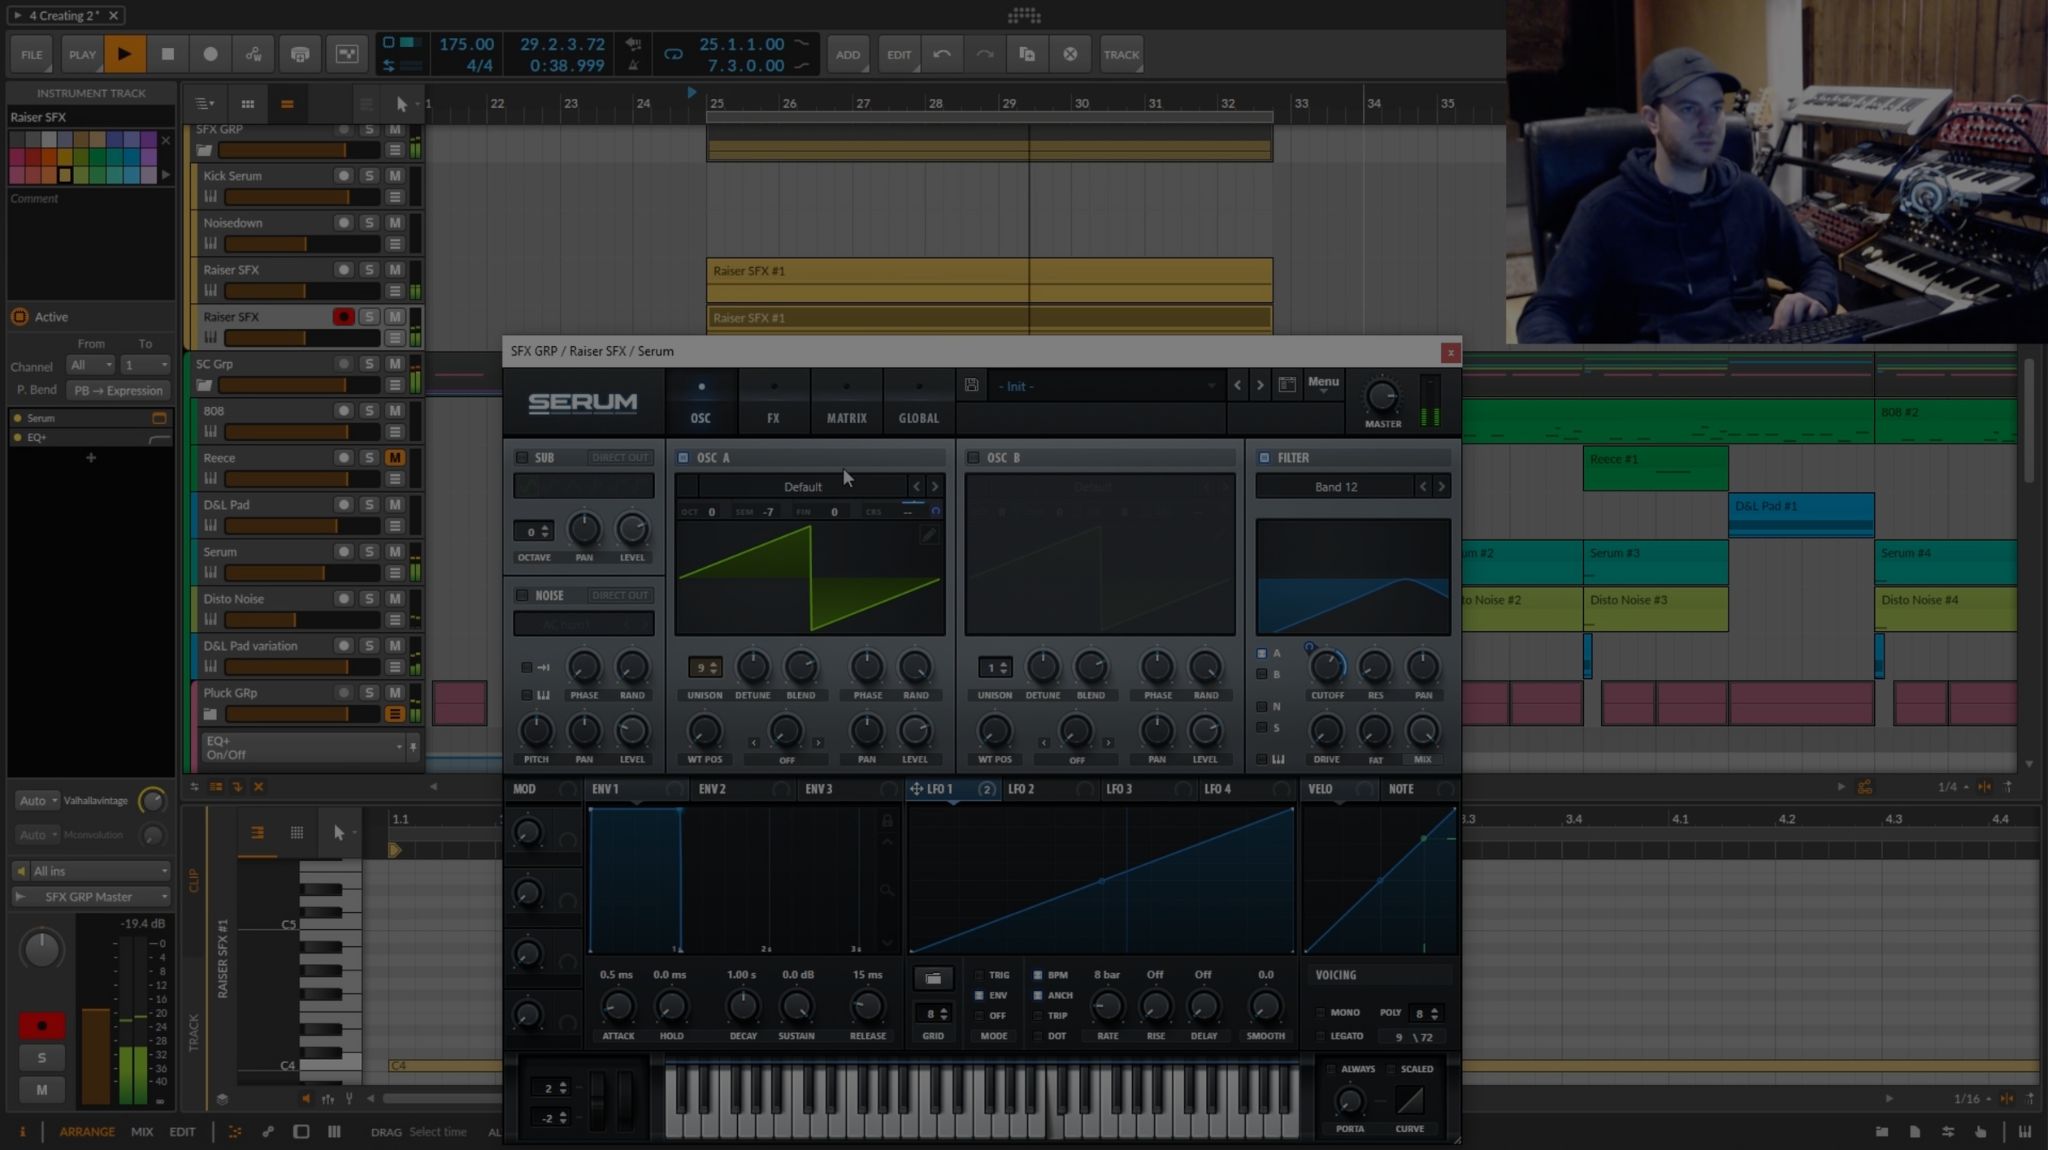Open the FILE menu
This screenshot has width=2048, height=1150.
(32, 54)
